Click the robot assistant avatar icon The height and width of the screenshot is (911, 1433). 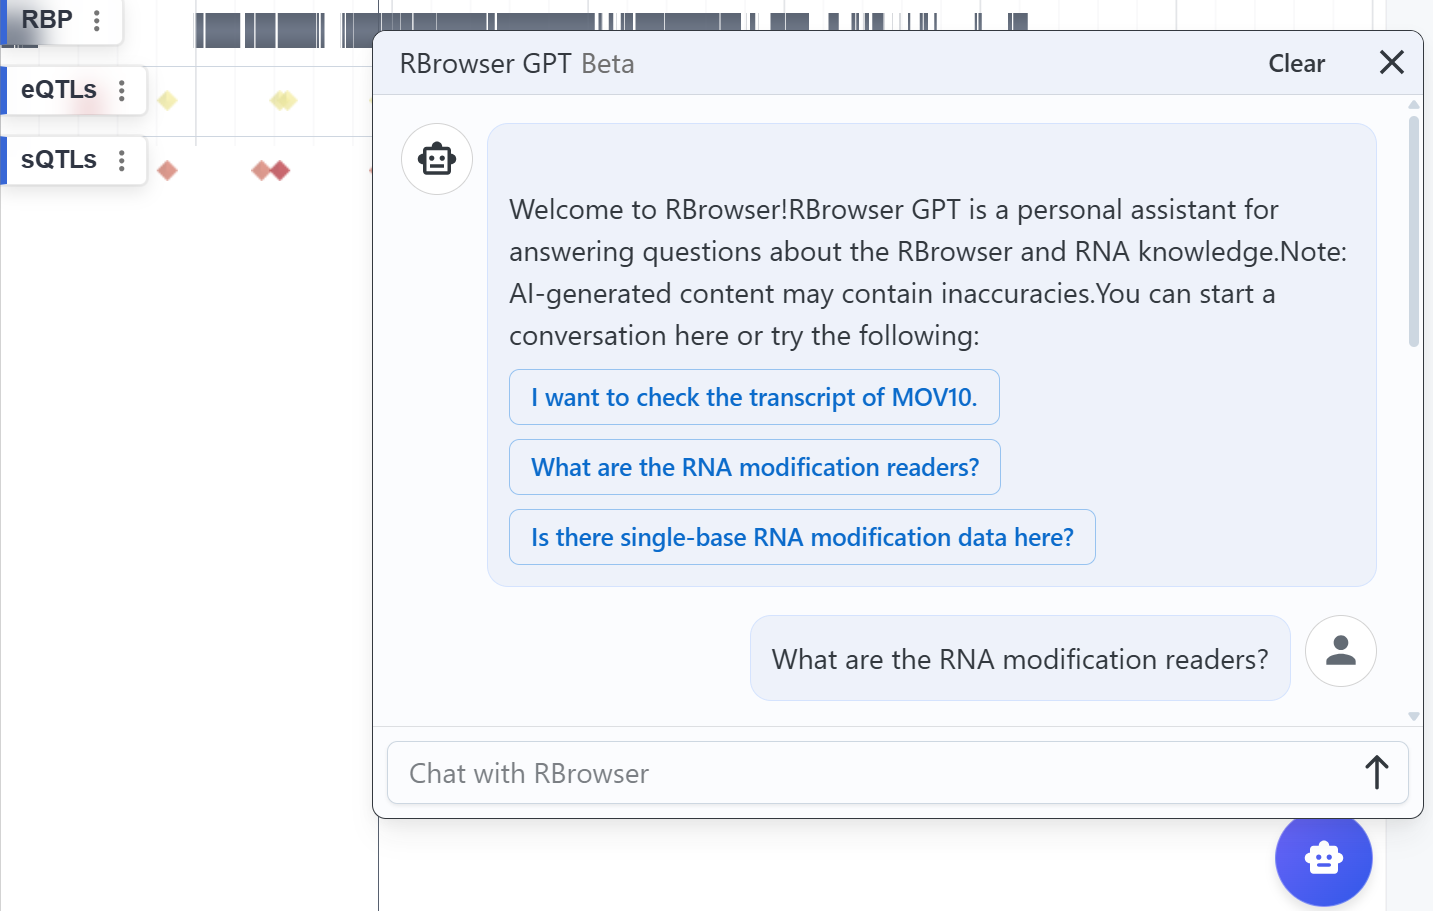(437, 159)
